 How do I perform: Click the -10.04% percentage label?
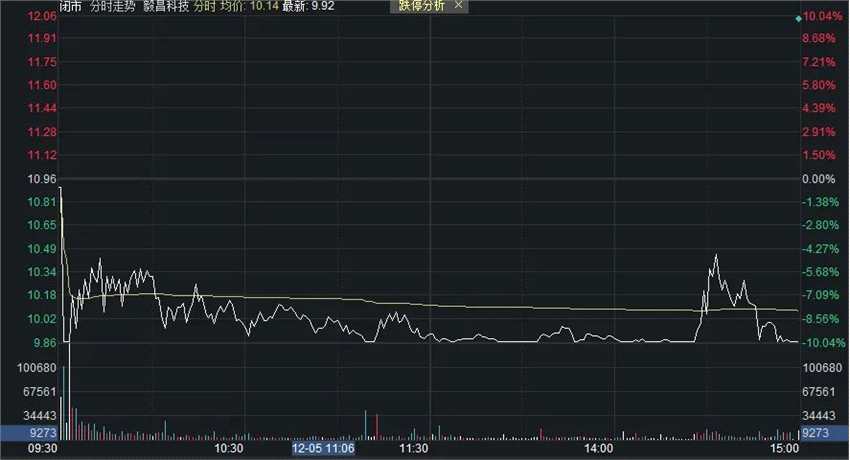[824, 342]
